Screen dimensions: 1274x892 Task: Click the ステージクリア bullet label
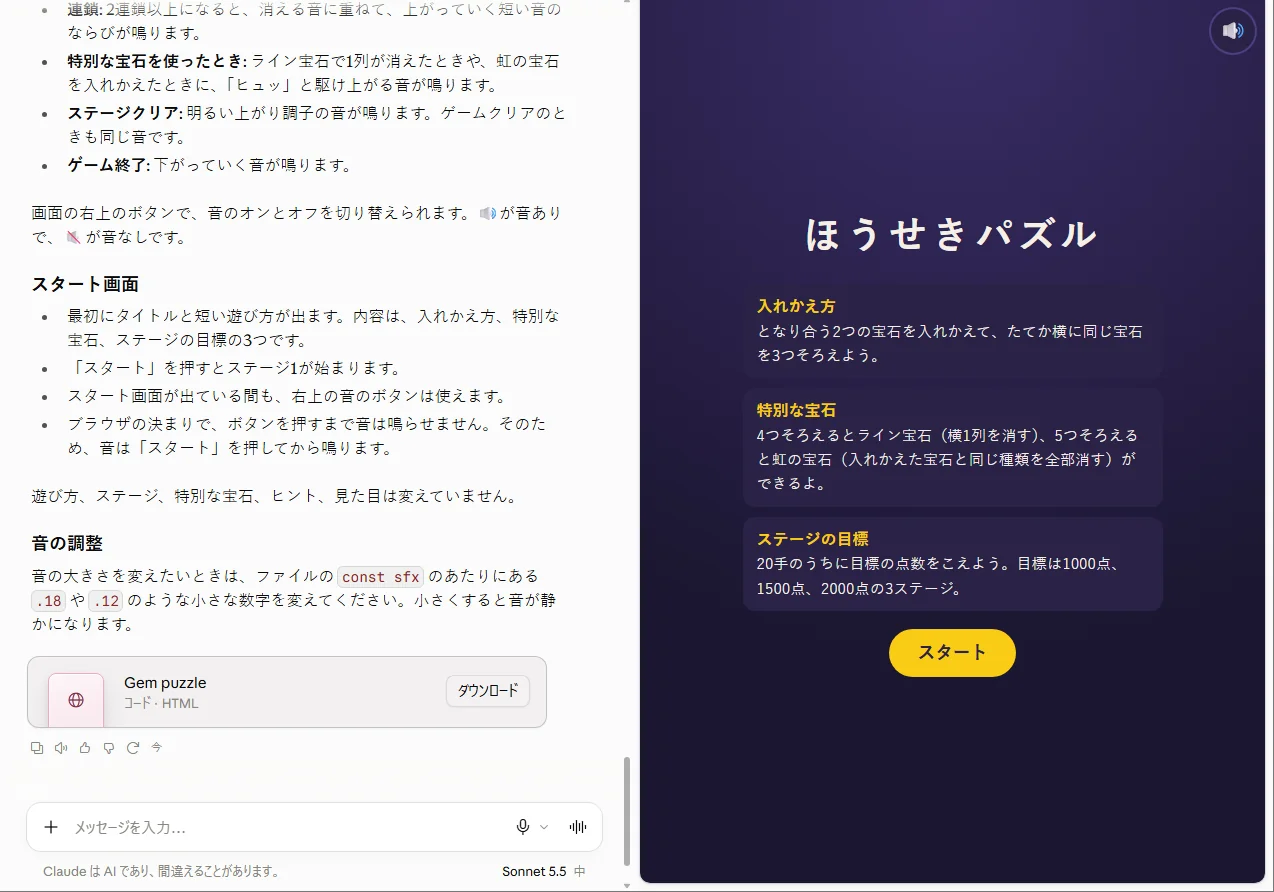125,112
